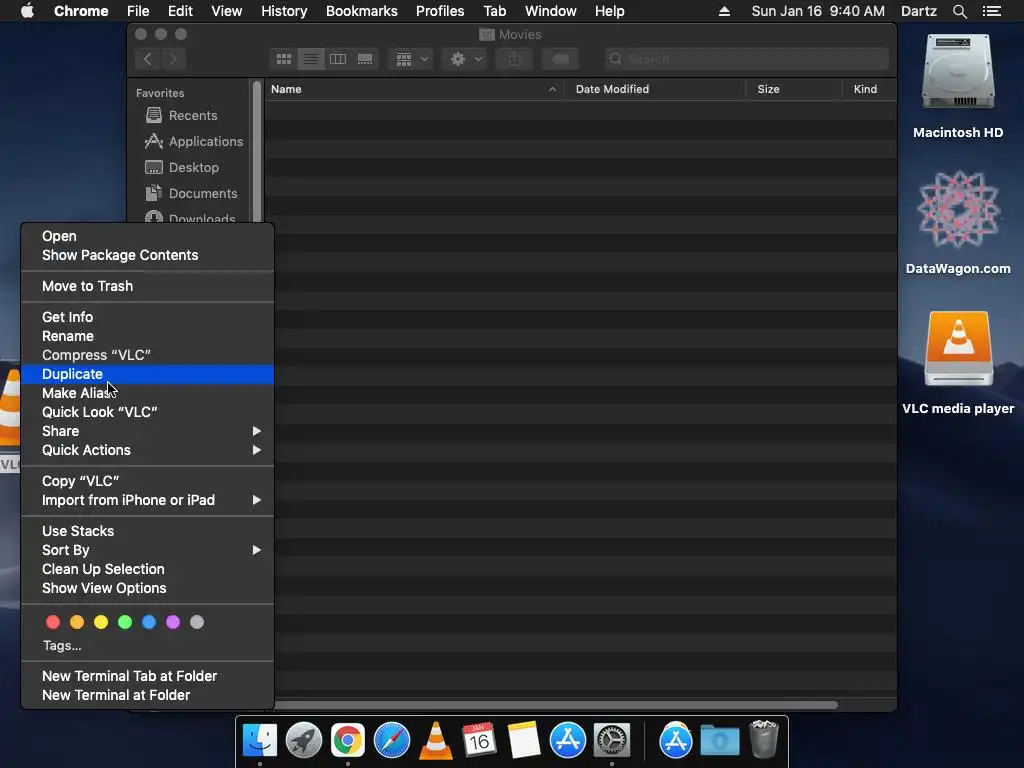Expand Import from iPhone or iPad submenu
The image size is (1024, 768).
(148, 500)
